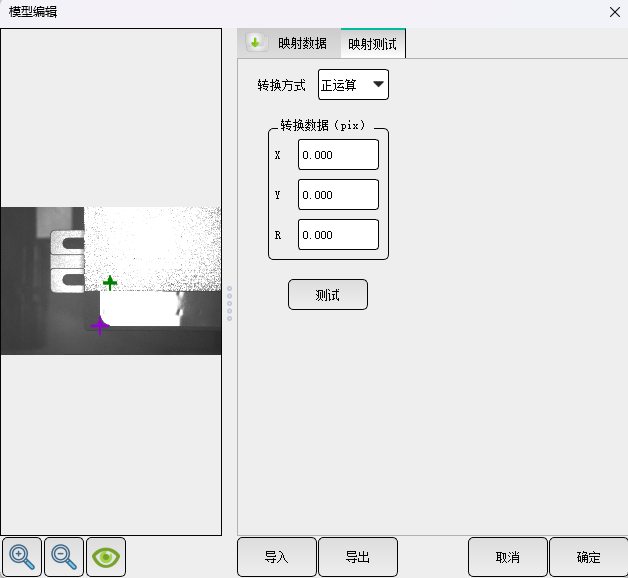Toggle the green eye visibility button
The image size is (628, 578).
[106, 557]
